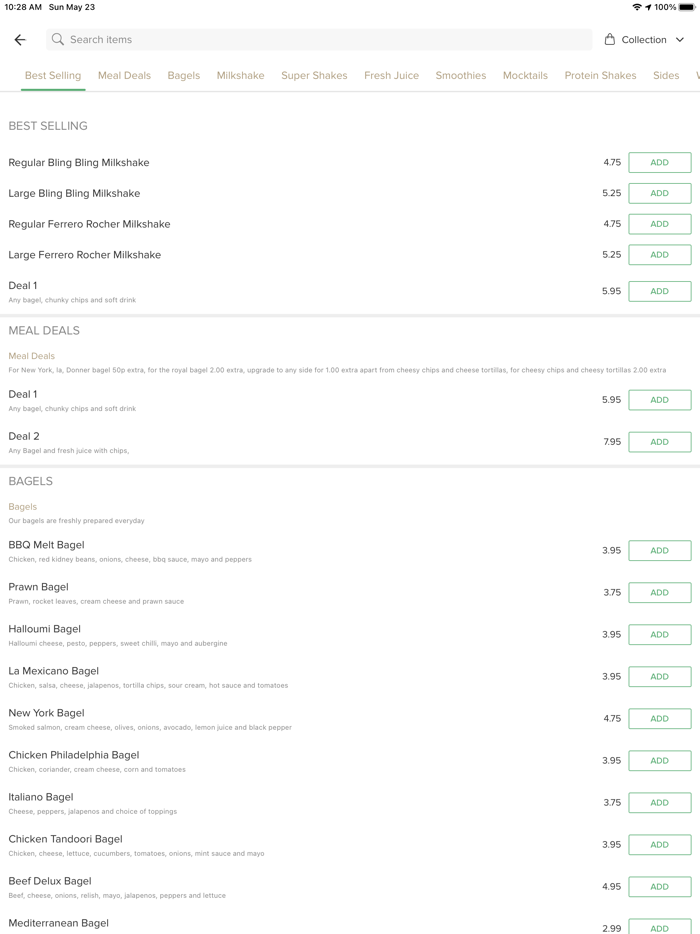
Task: Open the Milkshake tab
Action: click(240, 76)
